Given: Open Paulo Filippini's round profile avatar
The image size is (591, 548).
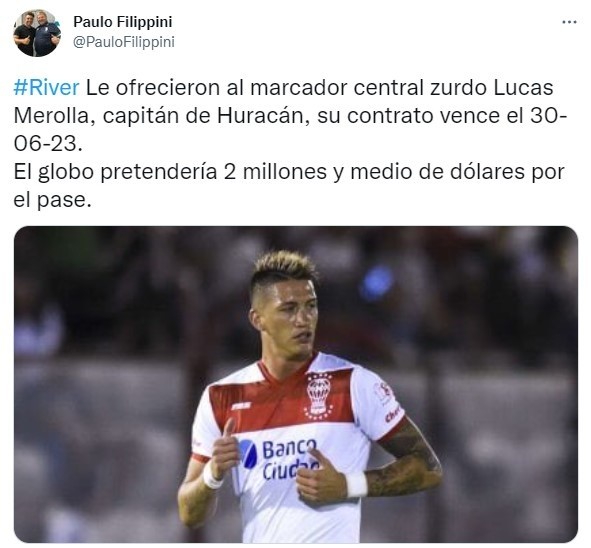Looking at the screenshot, I should pos(37,33).
